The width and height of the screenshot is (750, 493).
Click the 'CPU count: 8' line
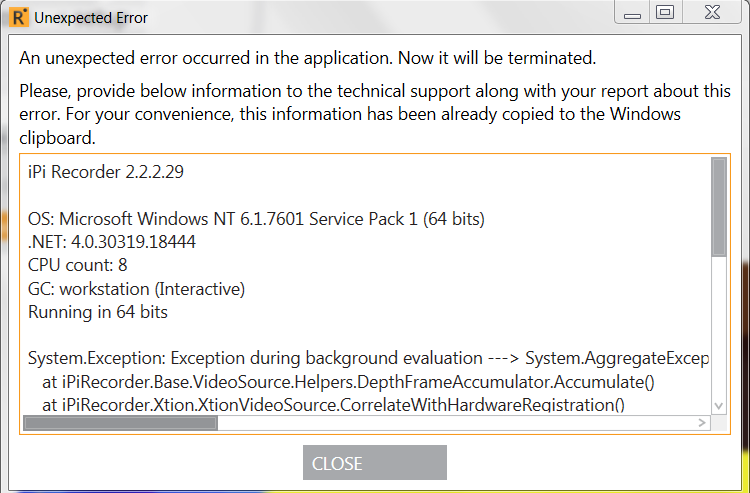(77, 265)
